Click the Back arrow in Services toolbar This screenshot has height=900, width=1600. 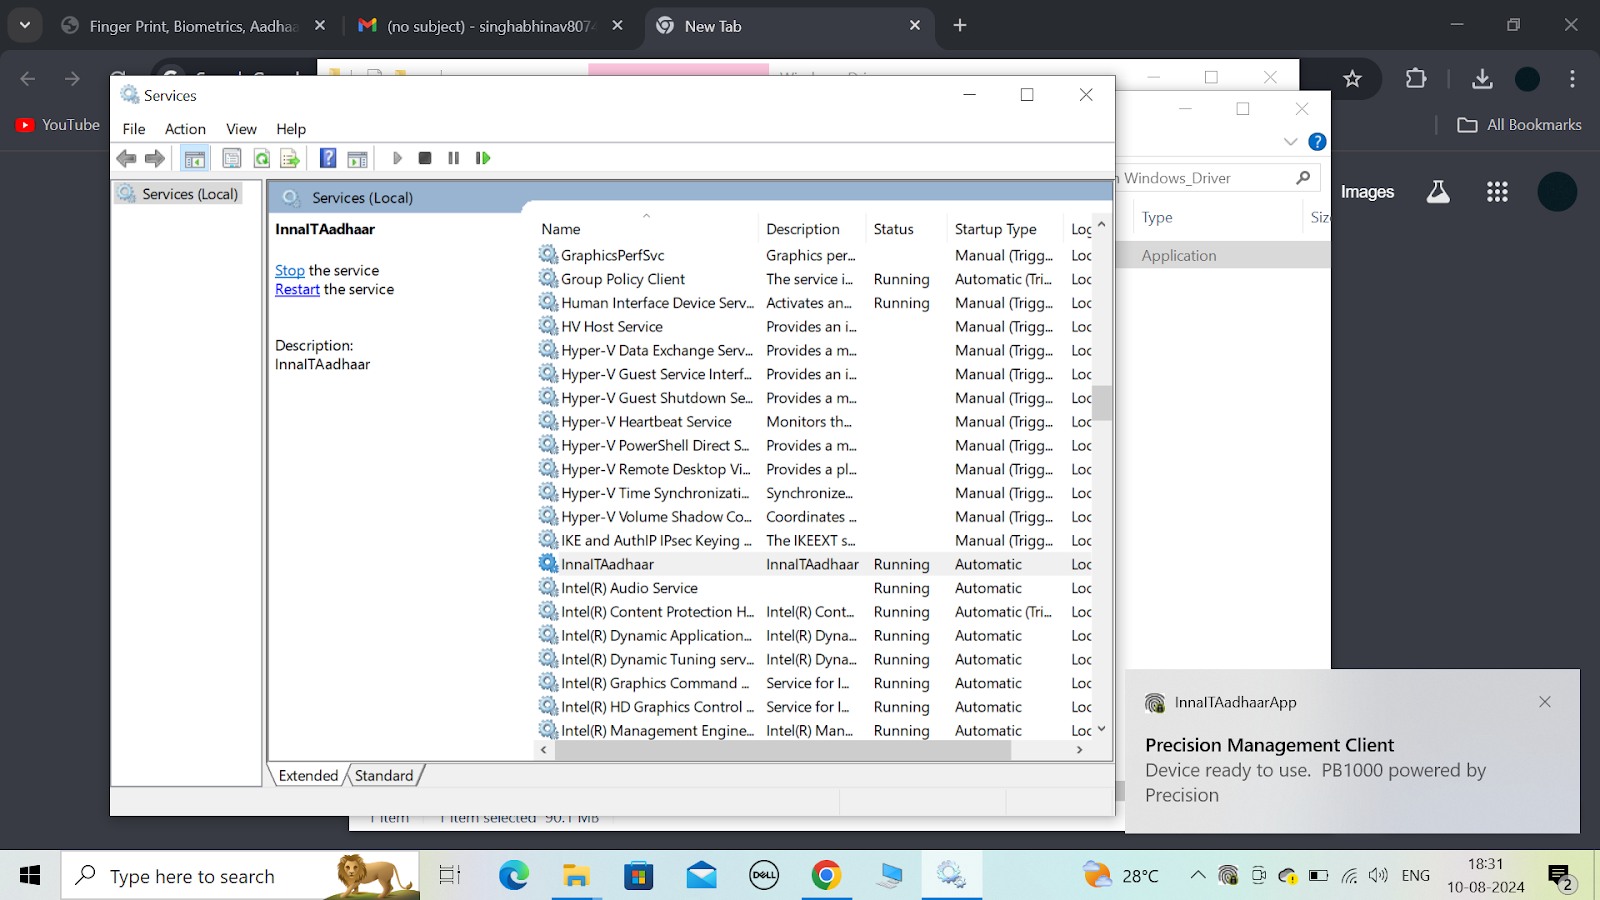tap(126, 158)
